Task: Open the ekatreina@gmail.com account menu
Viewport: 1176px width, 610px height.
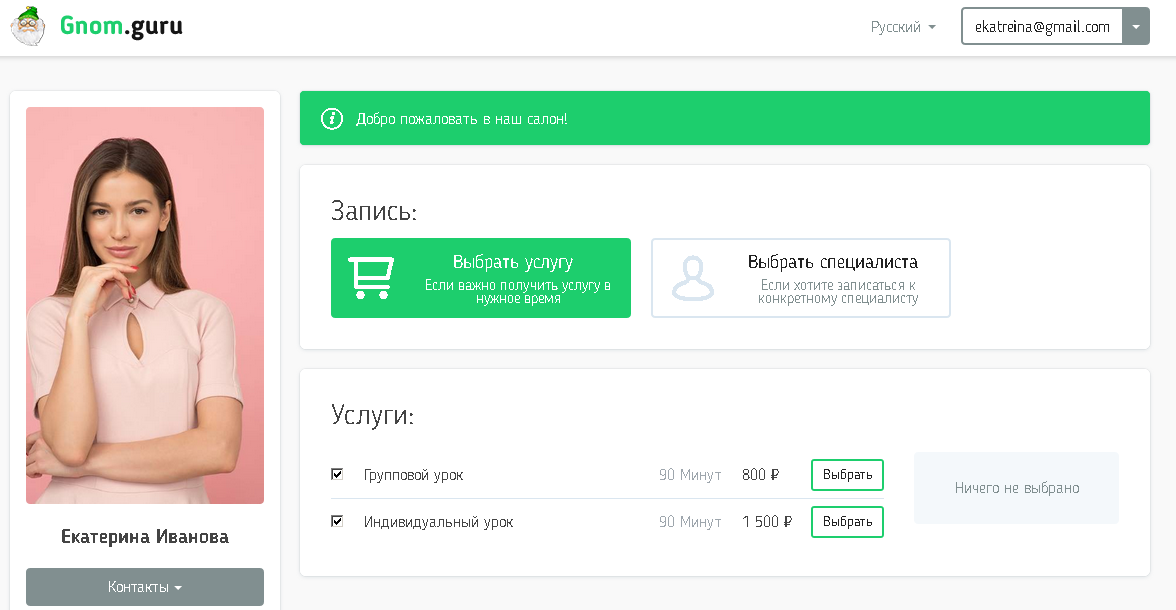Action: coord(1044,26)
